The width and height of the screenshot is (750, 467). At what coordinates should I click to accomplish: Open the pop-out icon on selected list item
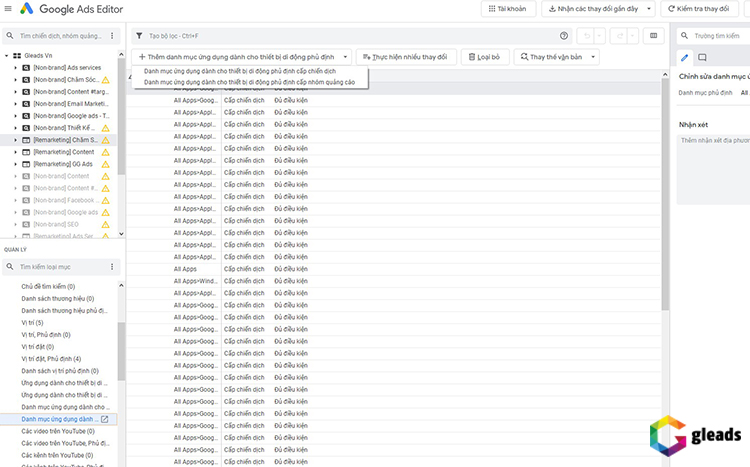coord(105,419)
